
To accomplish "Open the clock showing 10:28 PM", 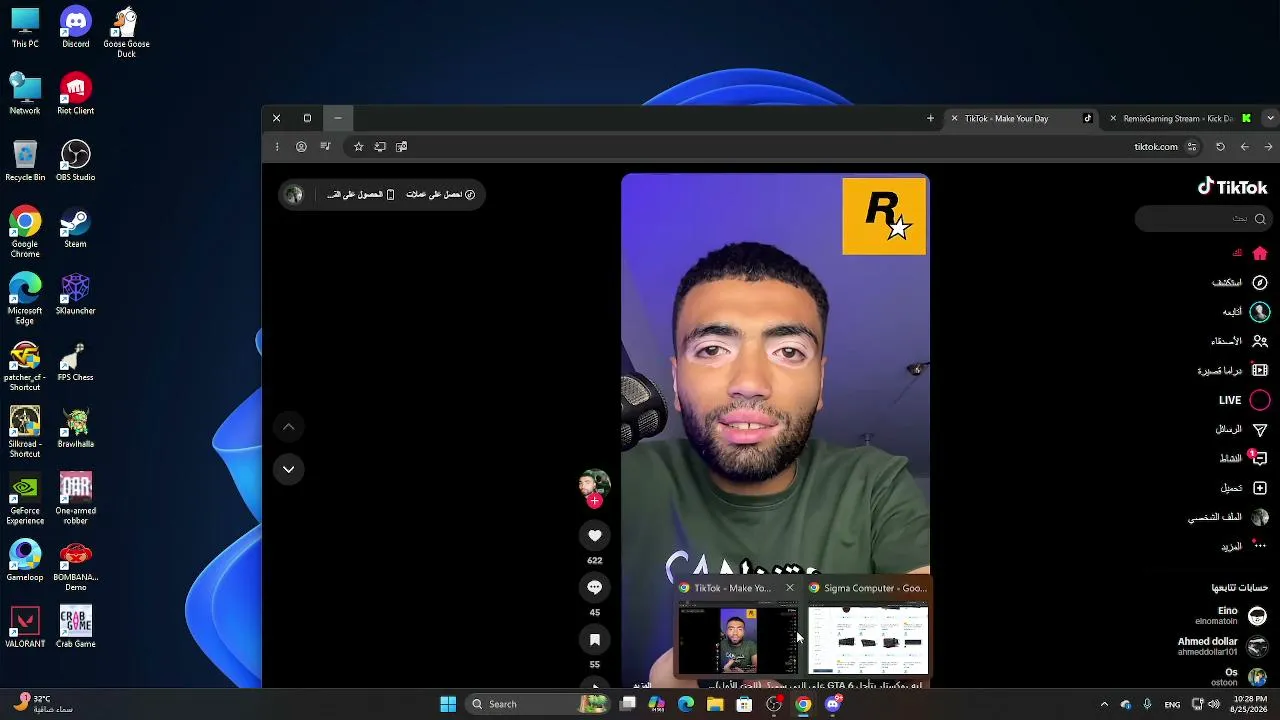I will tap(1249, 704).
